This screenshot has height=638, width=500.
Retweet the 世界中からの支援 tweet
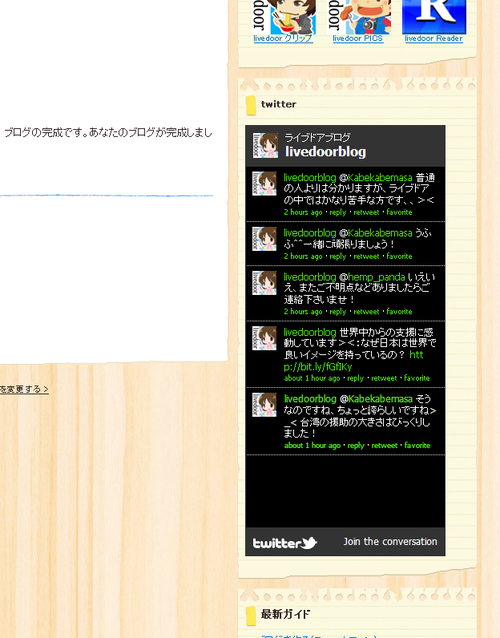click(x=384, y=378)
